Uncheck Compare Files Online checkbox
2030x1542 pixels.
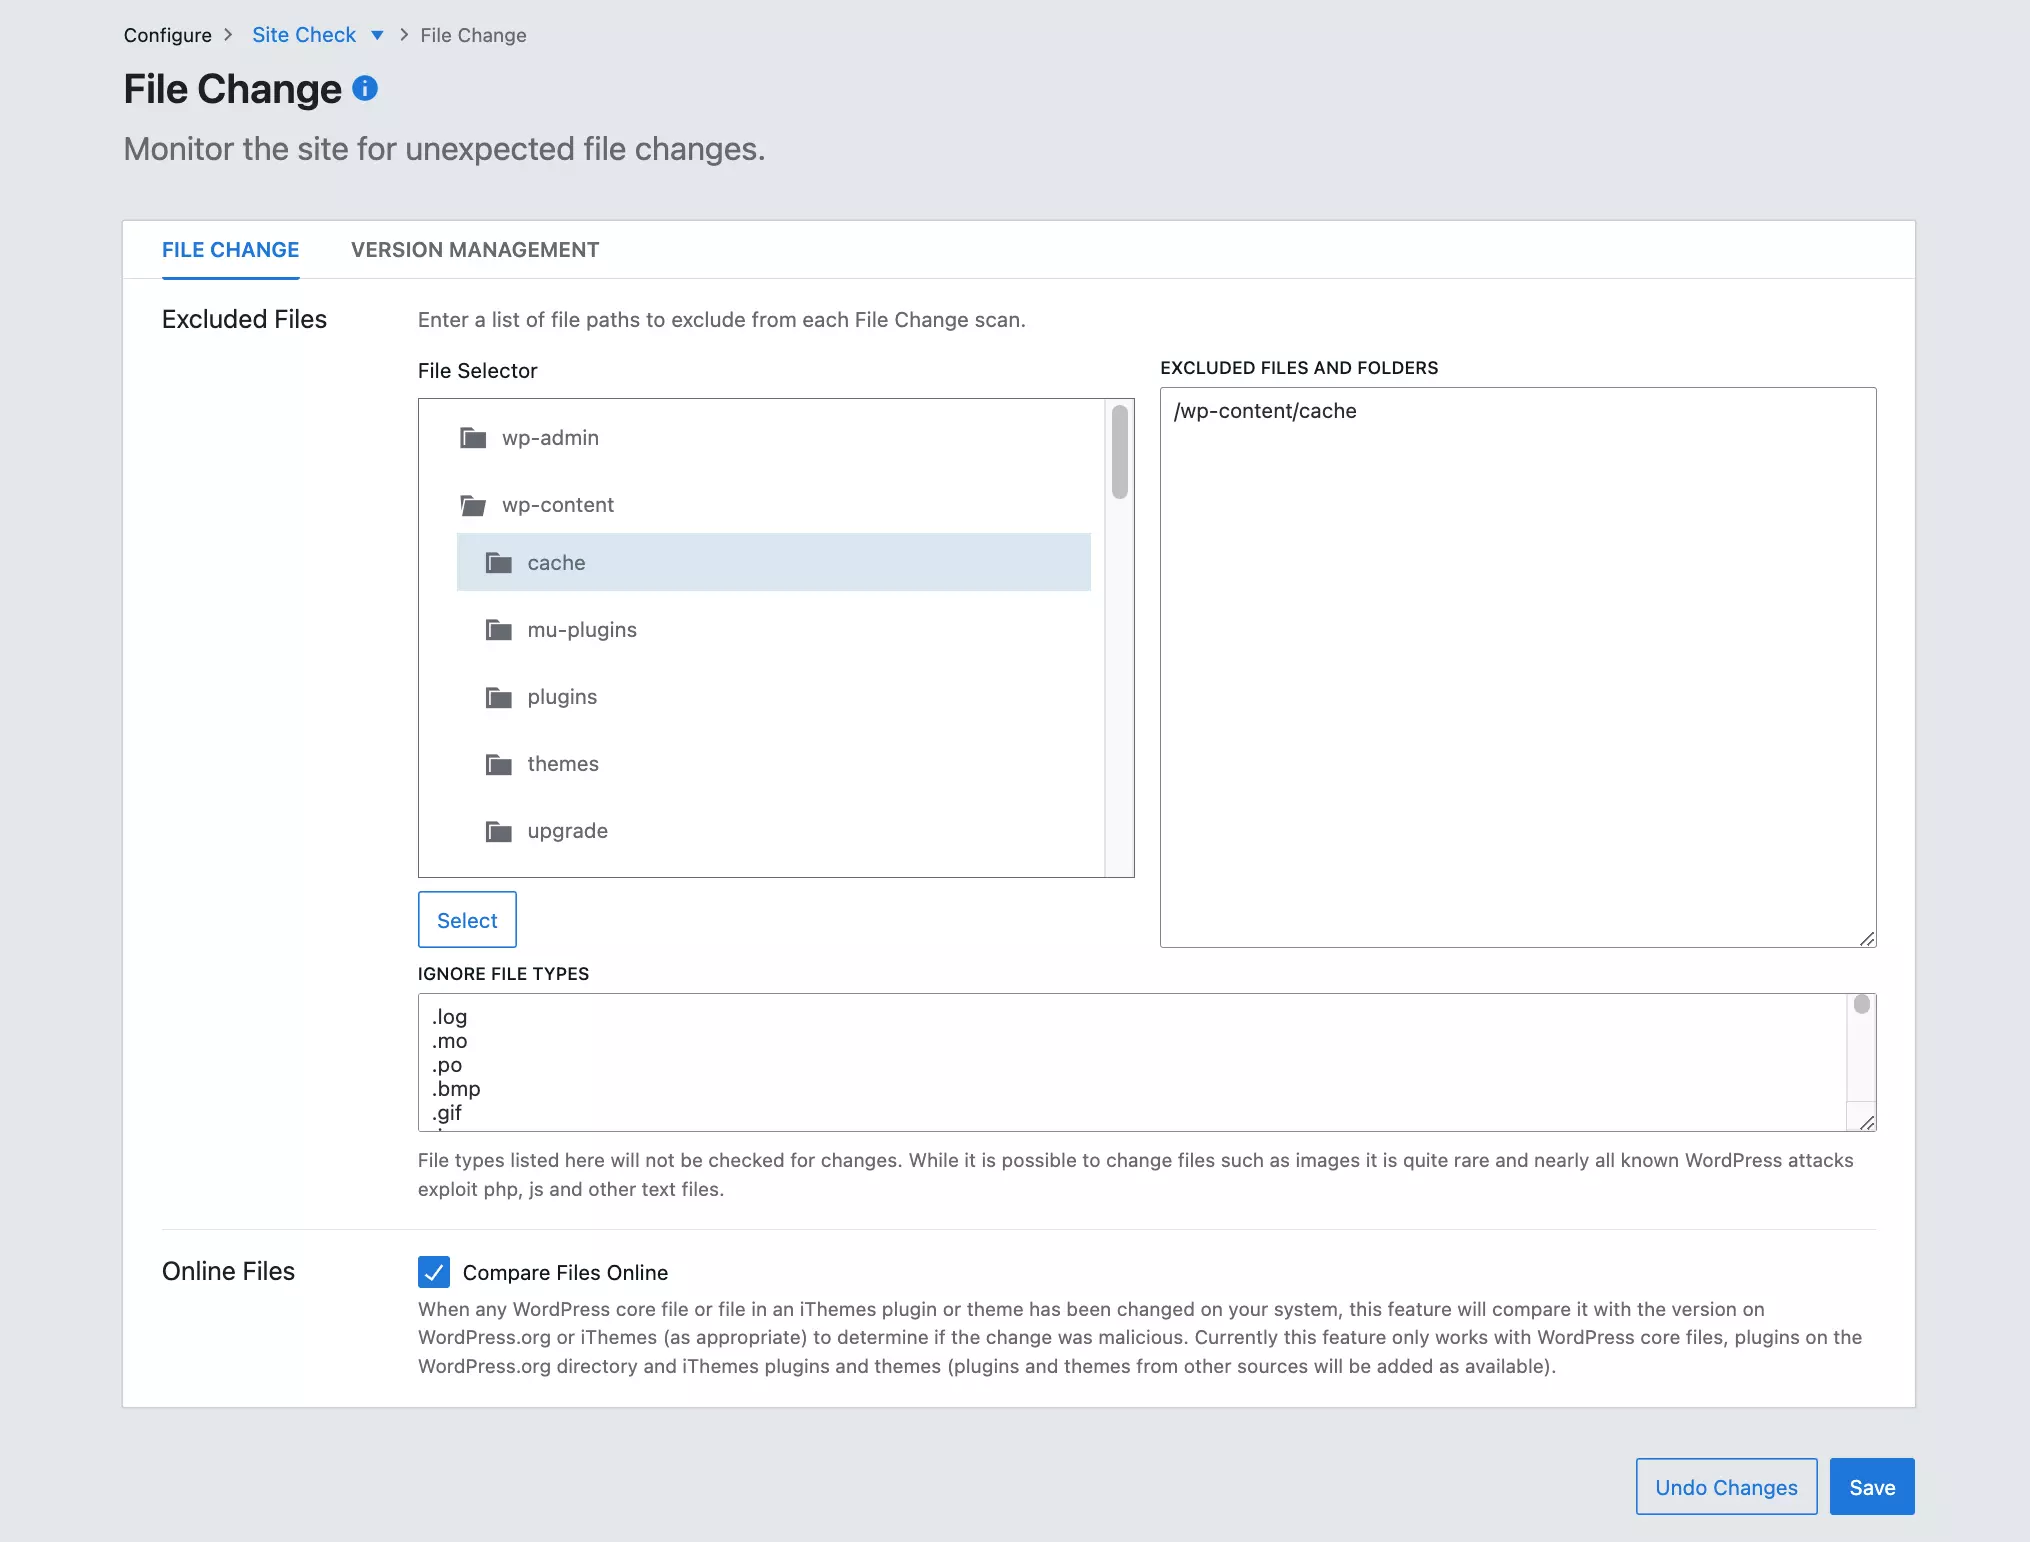point(434,1272)
